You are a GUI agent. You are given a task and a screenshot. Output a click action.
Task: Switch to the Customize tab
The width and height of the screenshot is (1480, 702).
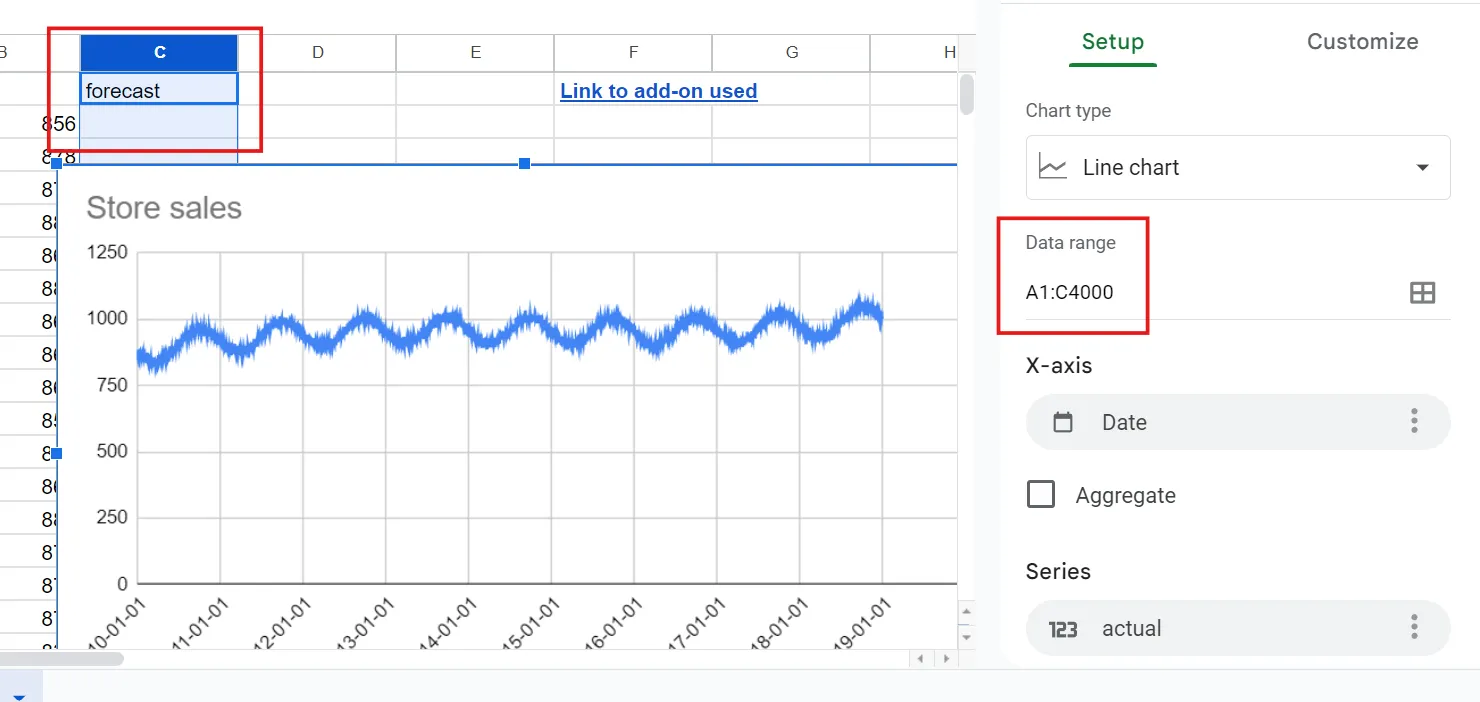pyautogui.click(x=1362, y=41)
